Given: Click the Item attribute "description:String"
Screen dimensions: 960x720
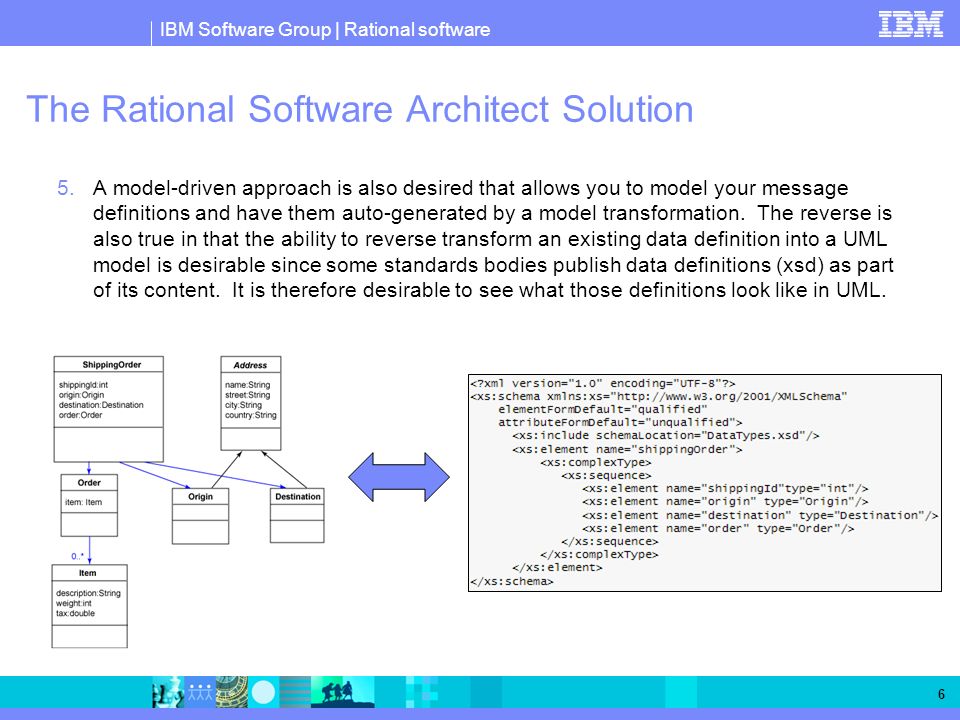Looking at the screenshot, I should 88,593.
